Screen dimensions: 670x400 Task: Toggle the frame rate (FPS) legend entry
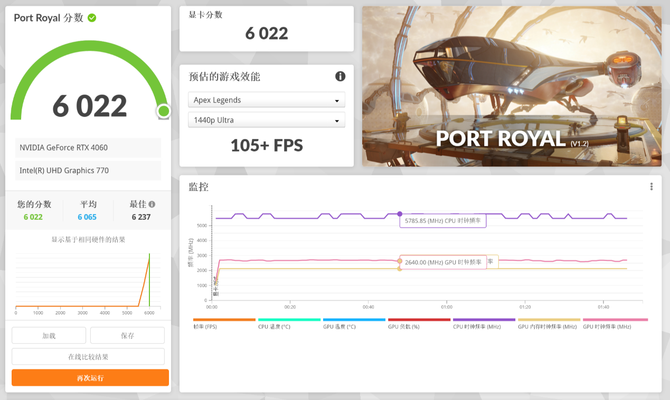click(x=224, y=324)
